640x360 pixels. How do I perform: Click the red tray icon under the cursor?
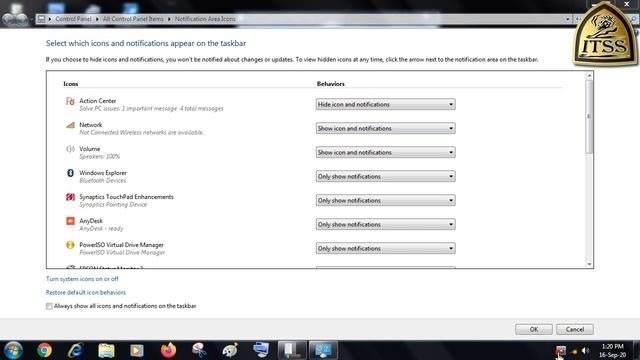pos(561,351)
